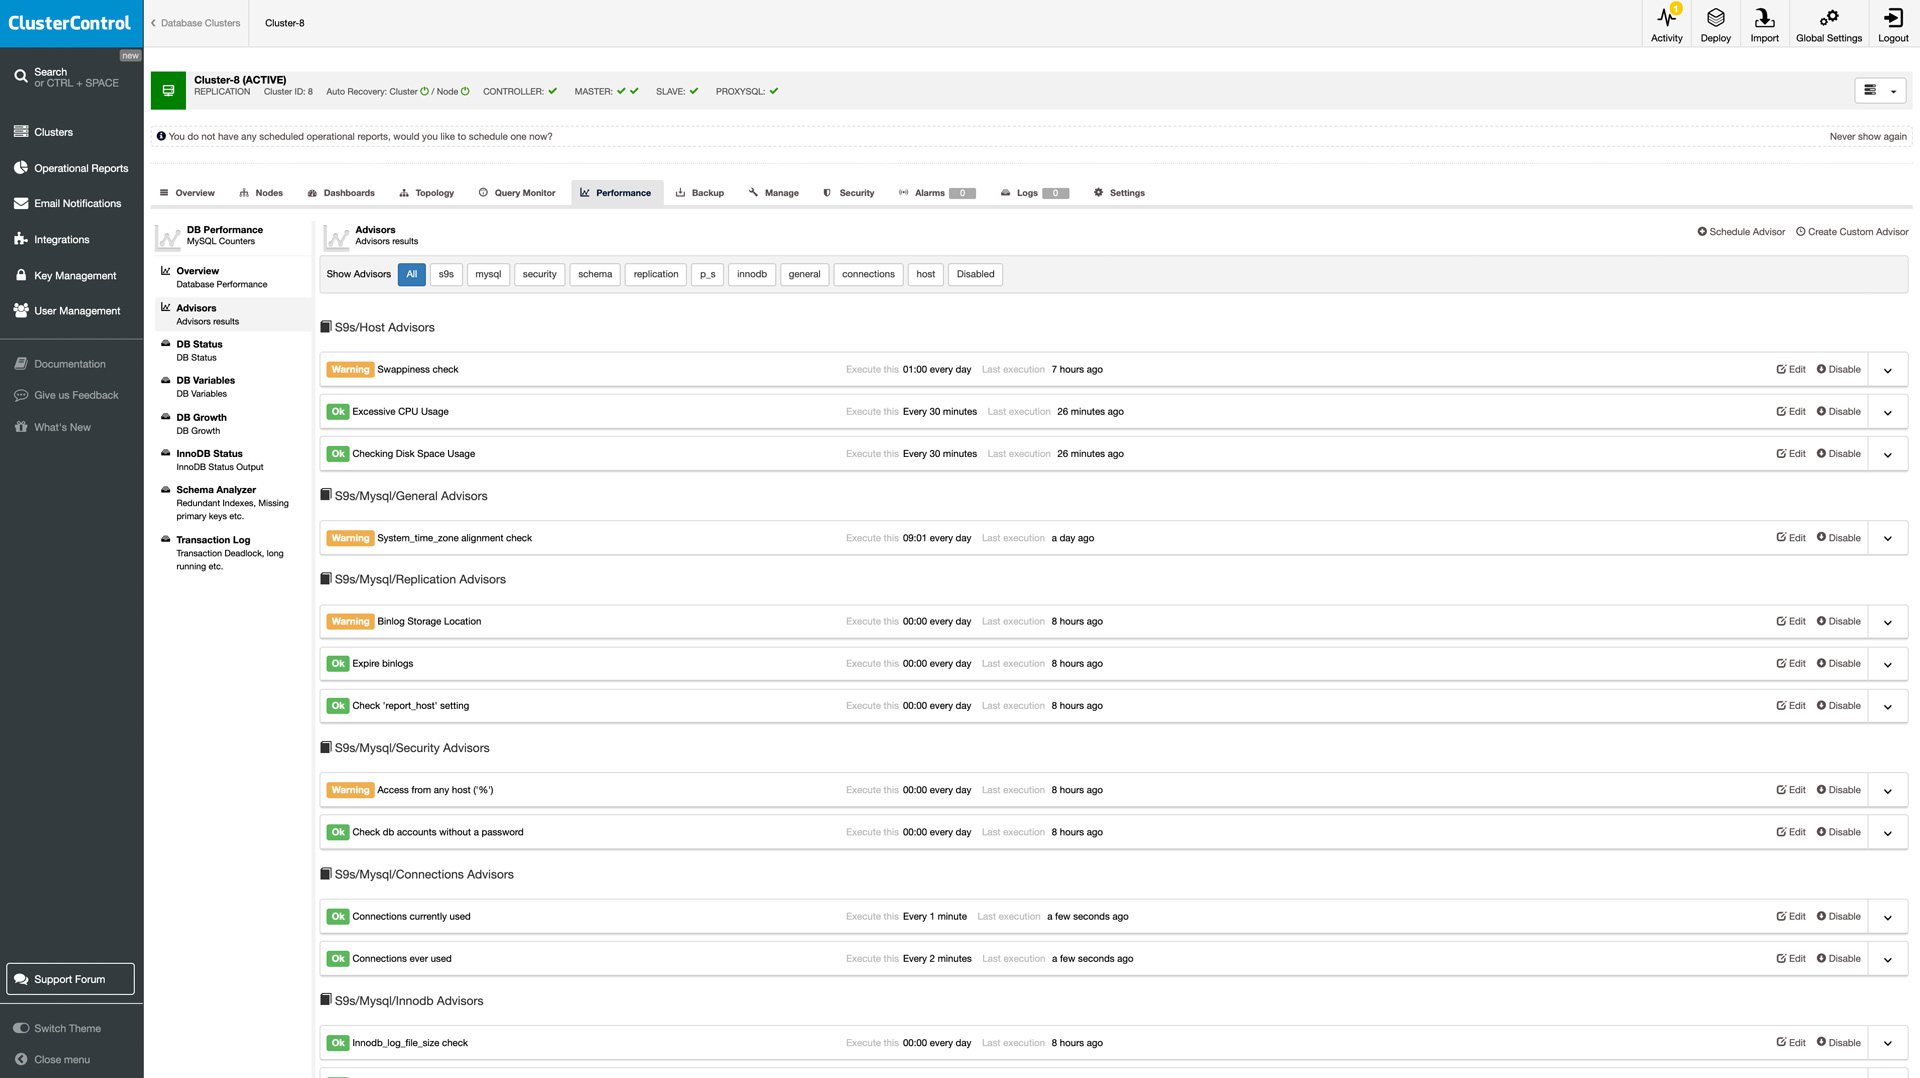The height and width of the screenshot is (1078, 1920).
Task: Open cluster actions dropdown menu
Action: pyautogui.click(x=1880, y=91)
